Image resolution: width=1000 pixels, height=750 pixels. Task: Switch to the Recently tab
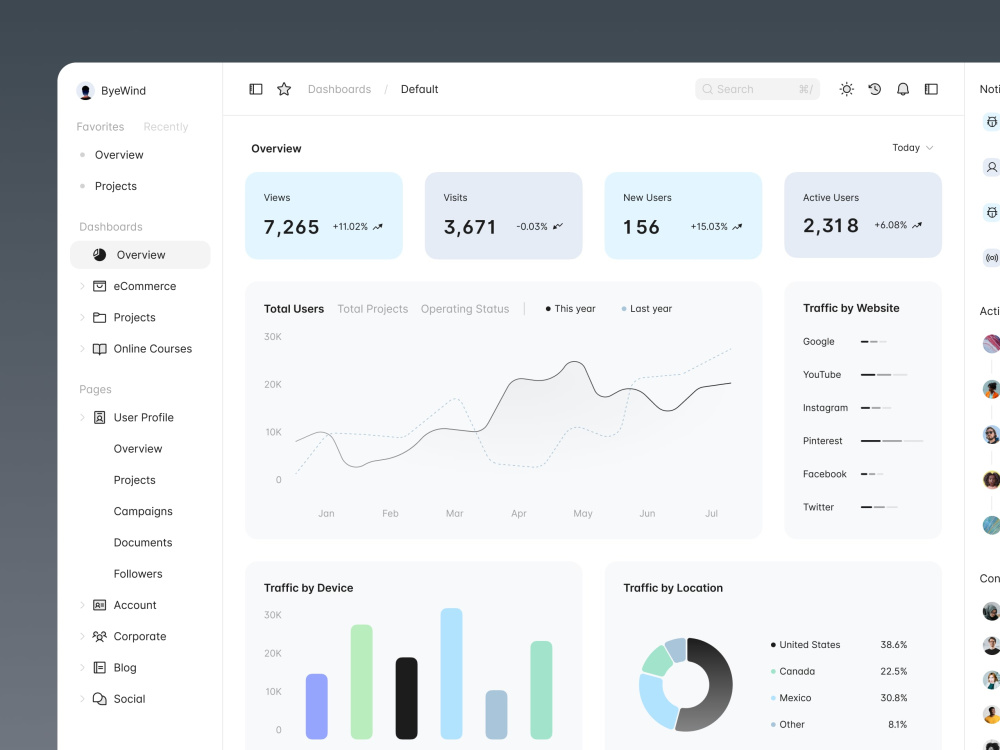tap(166, 127)
